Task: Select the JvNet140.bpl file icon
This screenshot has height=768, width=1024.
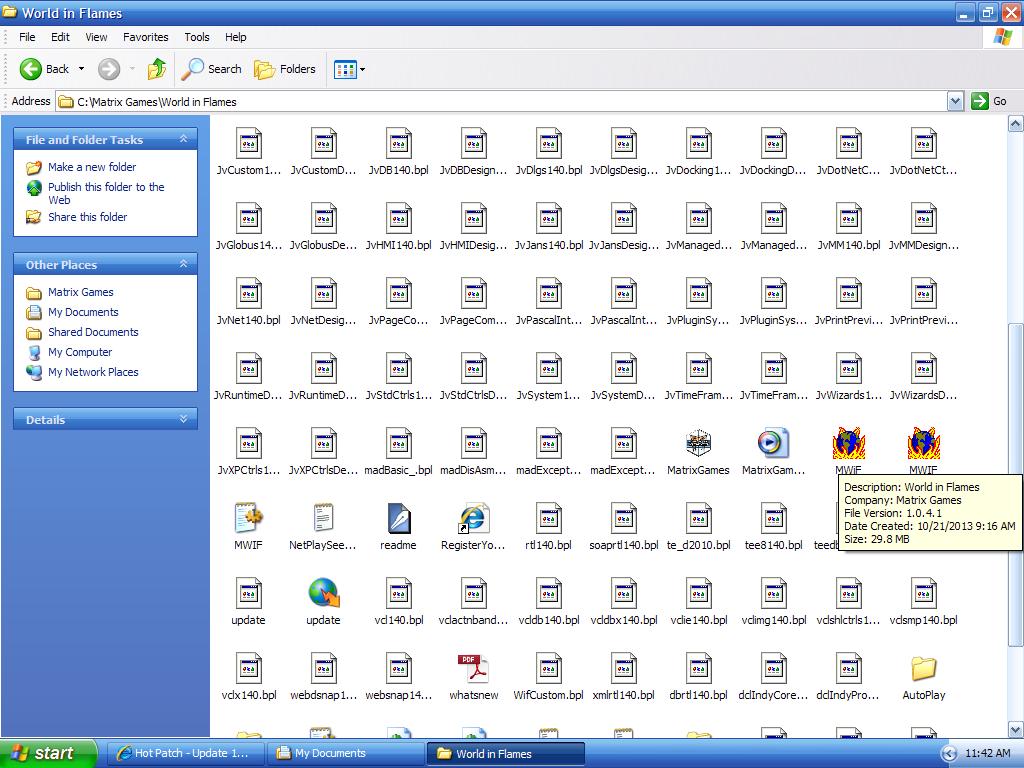Action: (x=248, y=293)
